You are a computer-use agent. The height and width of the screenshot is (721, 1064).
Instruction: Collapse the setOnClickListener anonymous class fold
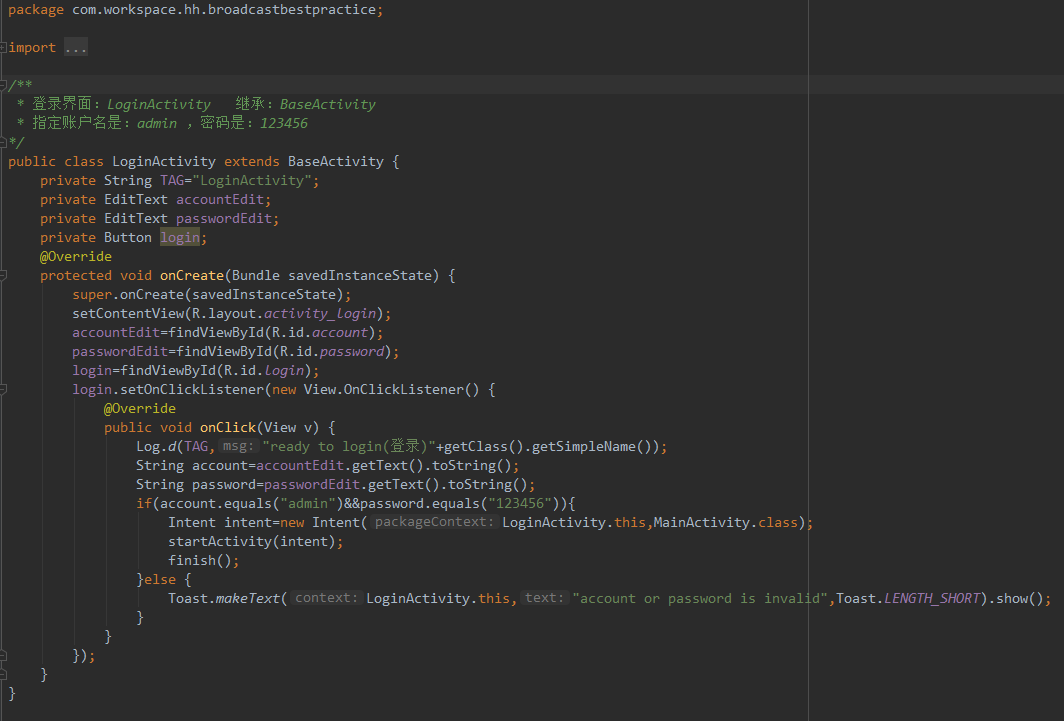click(x=3, y=389)
